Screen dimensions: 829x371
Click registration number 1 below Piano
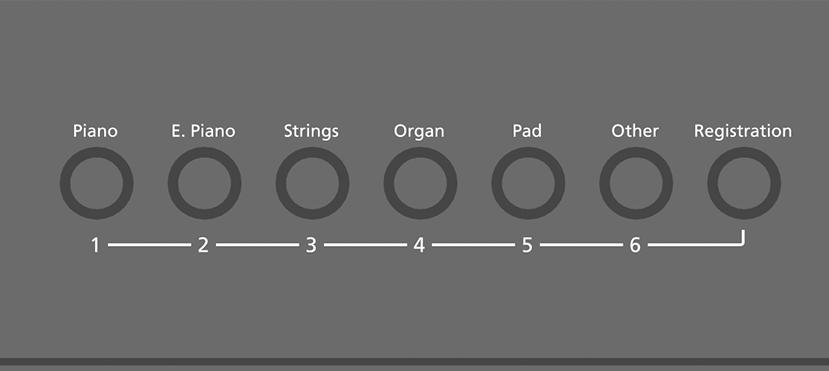[95, 245]
